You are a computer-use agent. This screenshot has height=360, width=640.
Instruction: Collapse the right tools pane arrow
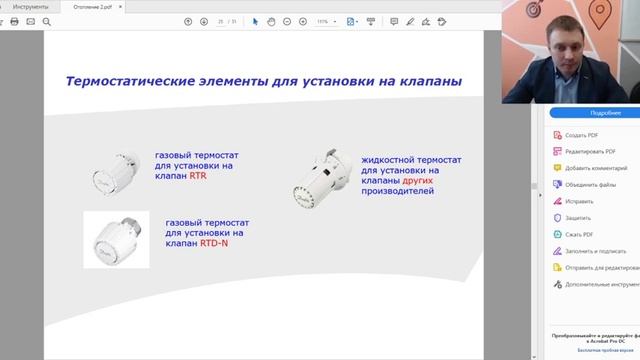[540, 195]
